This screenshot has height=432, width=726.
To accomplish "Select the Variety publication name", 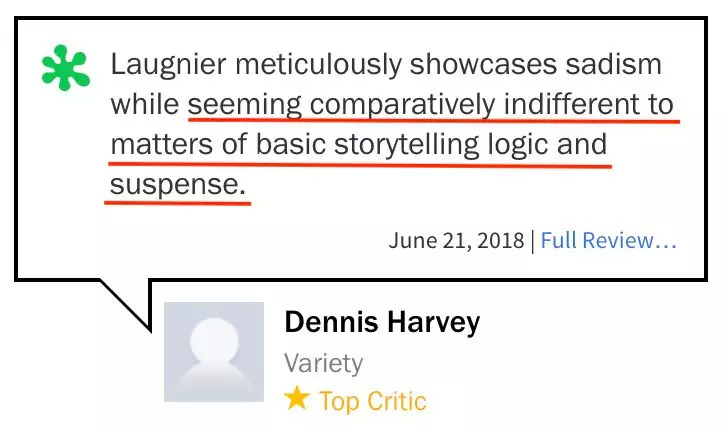I will point(323,362).
